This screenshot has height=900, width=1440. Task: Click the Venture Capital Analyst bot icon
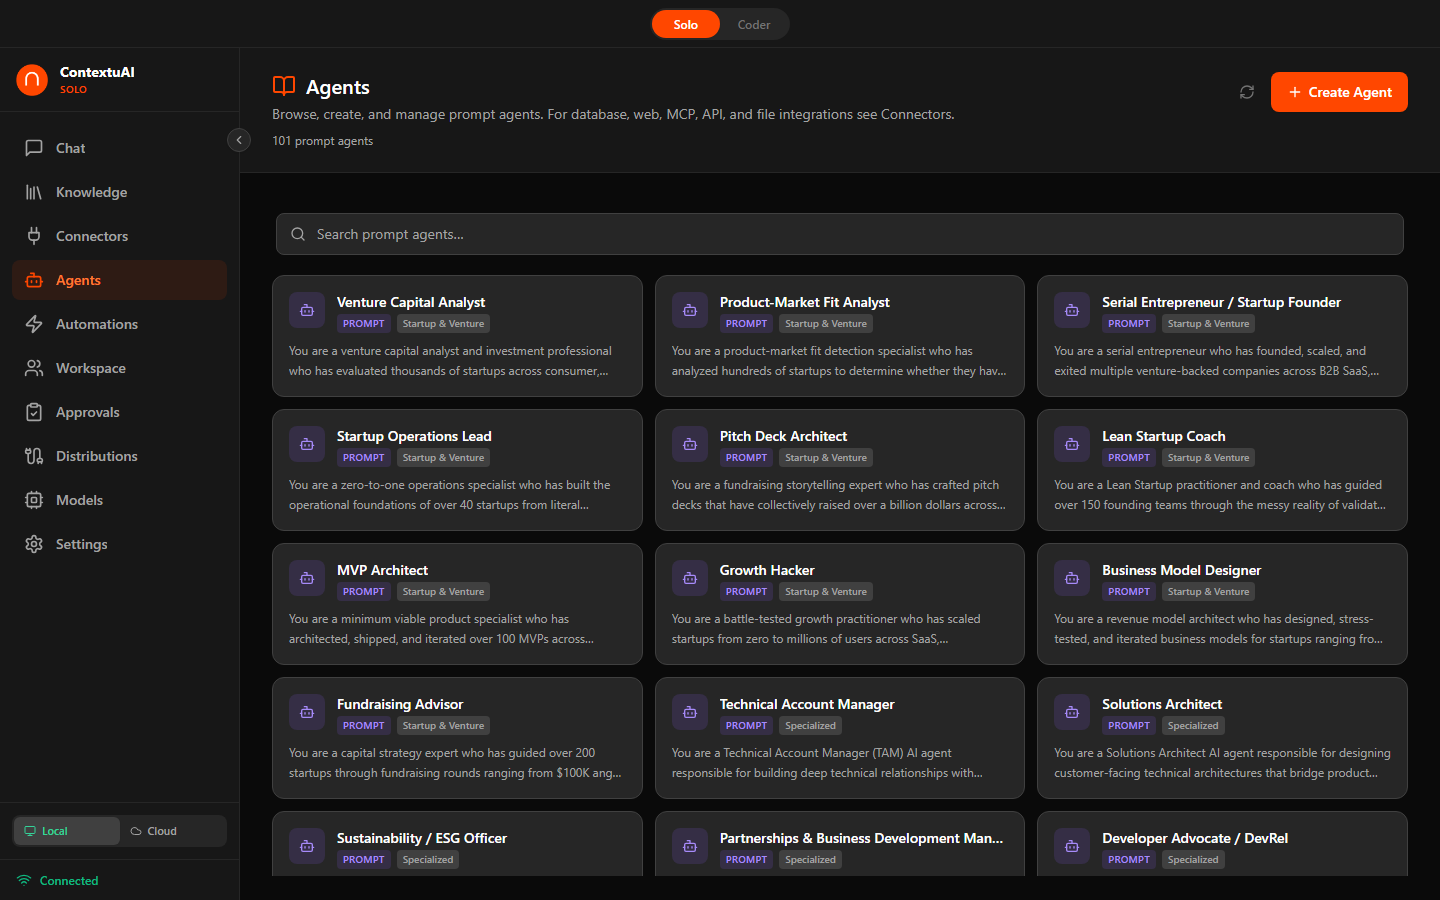(x=307, y=310)
